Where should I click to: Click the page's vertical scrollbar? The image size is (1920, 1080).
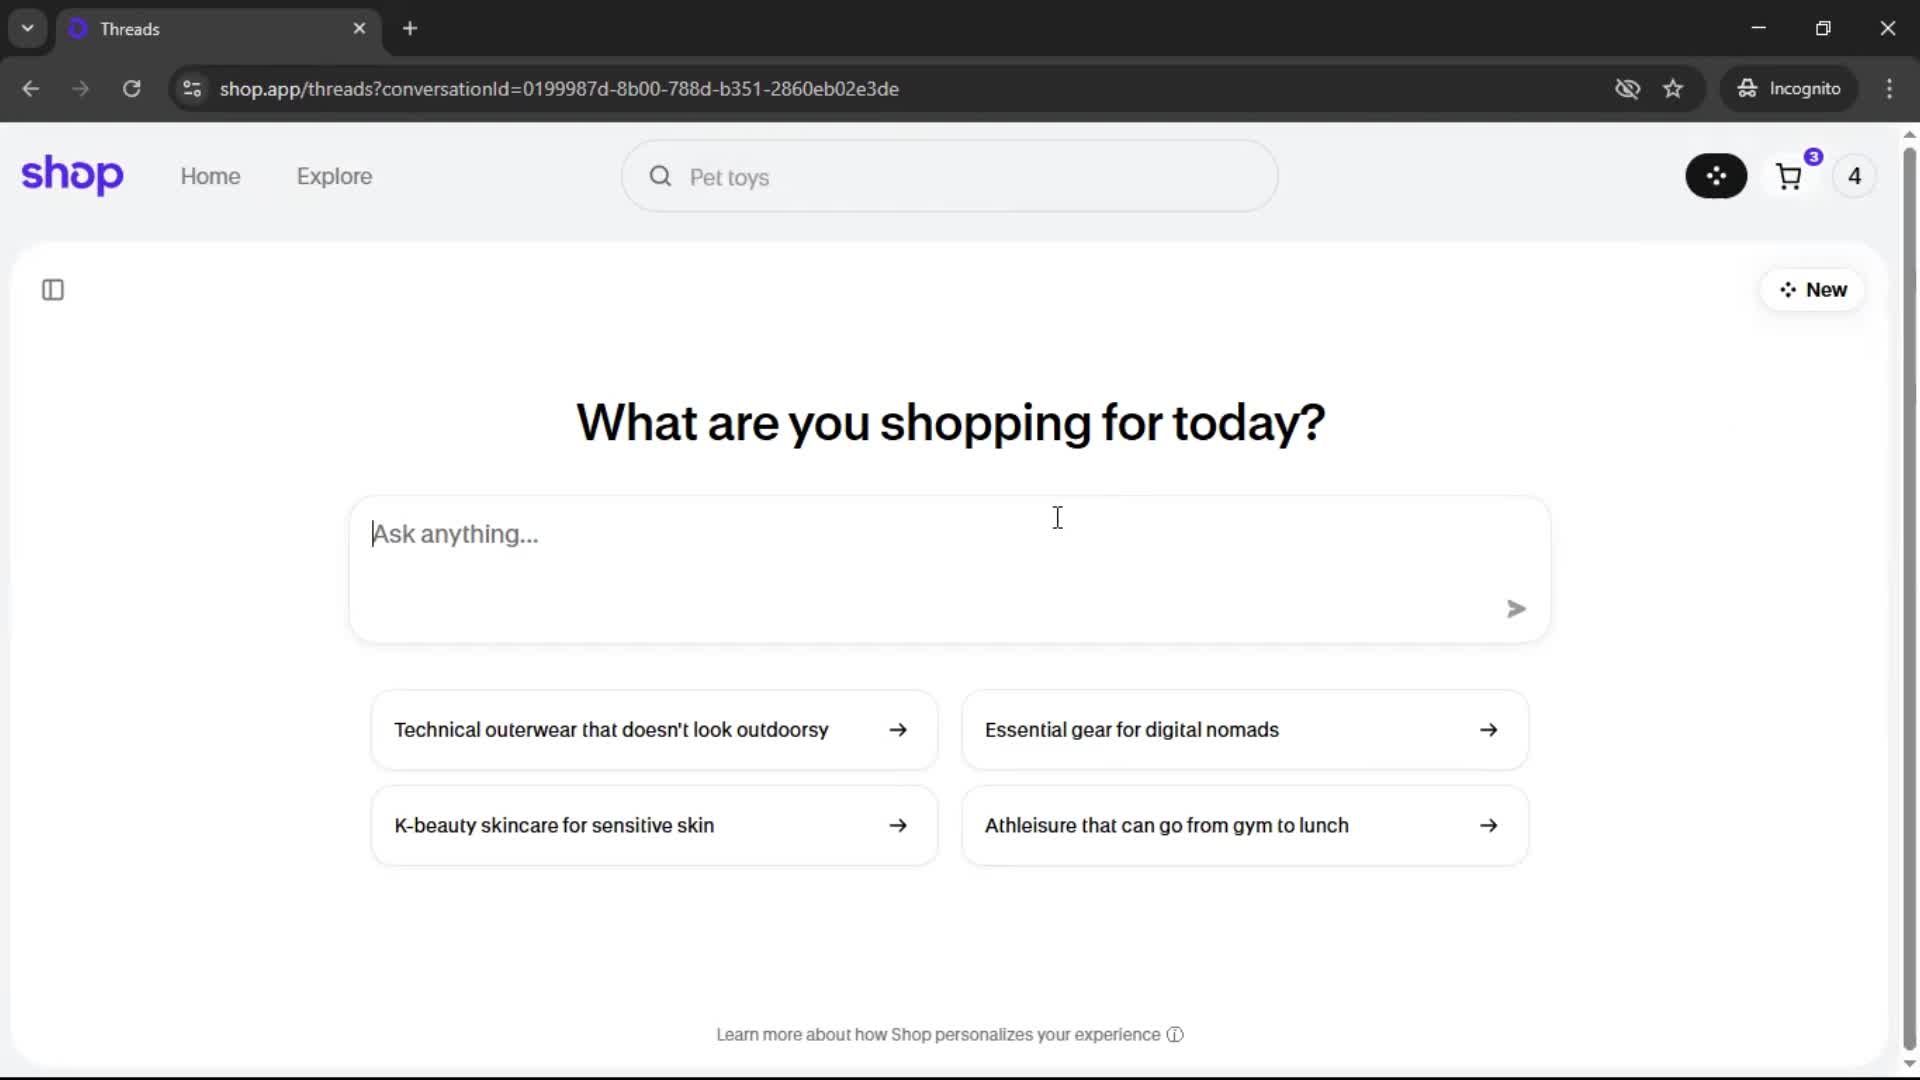(x=1909, y=600)
